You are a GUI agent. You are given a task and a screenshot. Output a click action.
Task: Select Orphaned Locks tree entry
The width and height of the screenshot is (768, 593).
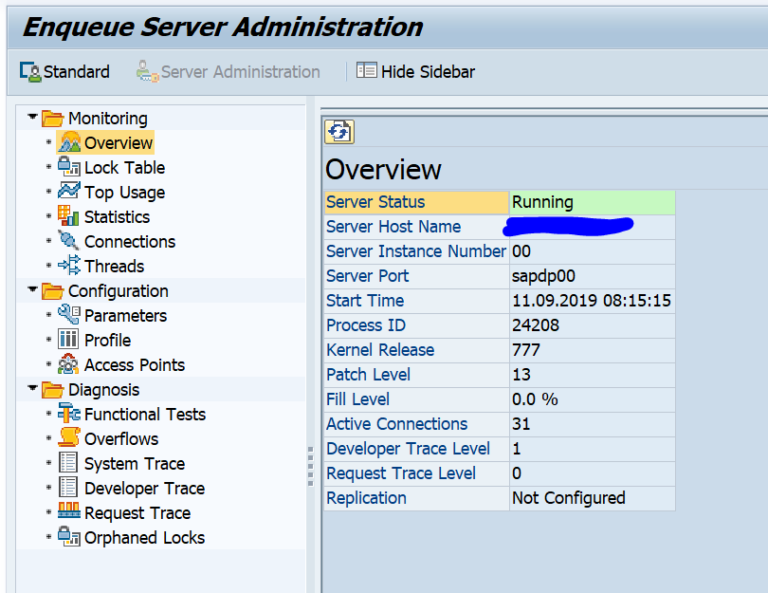[144, 537]
